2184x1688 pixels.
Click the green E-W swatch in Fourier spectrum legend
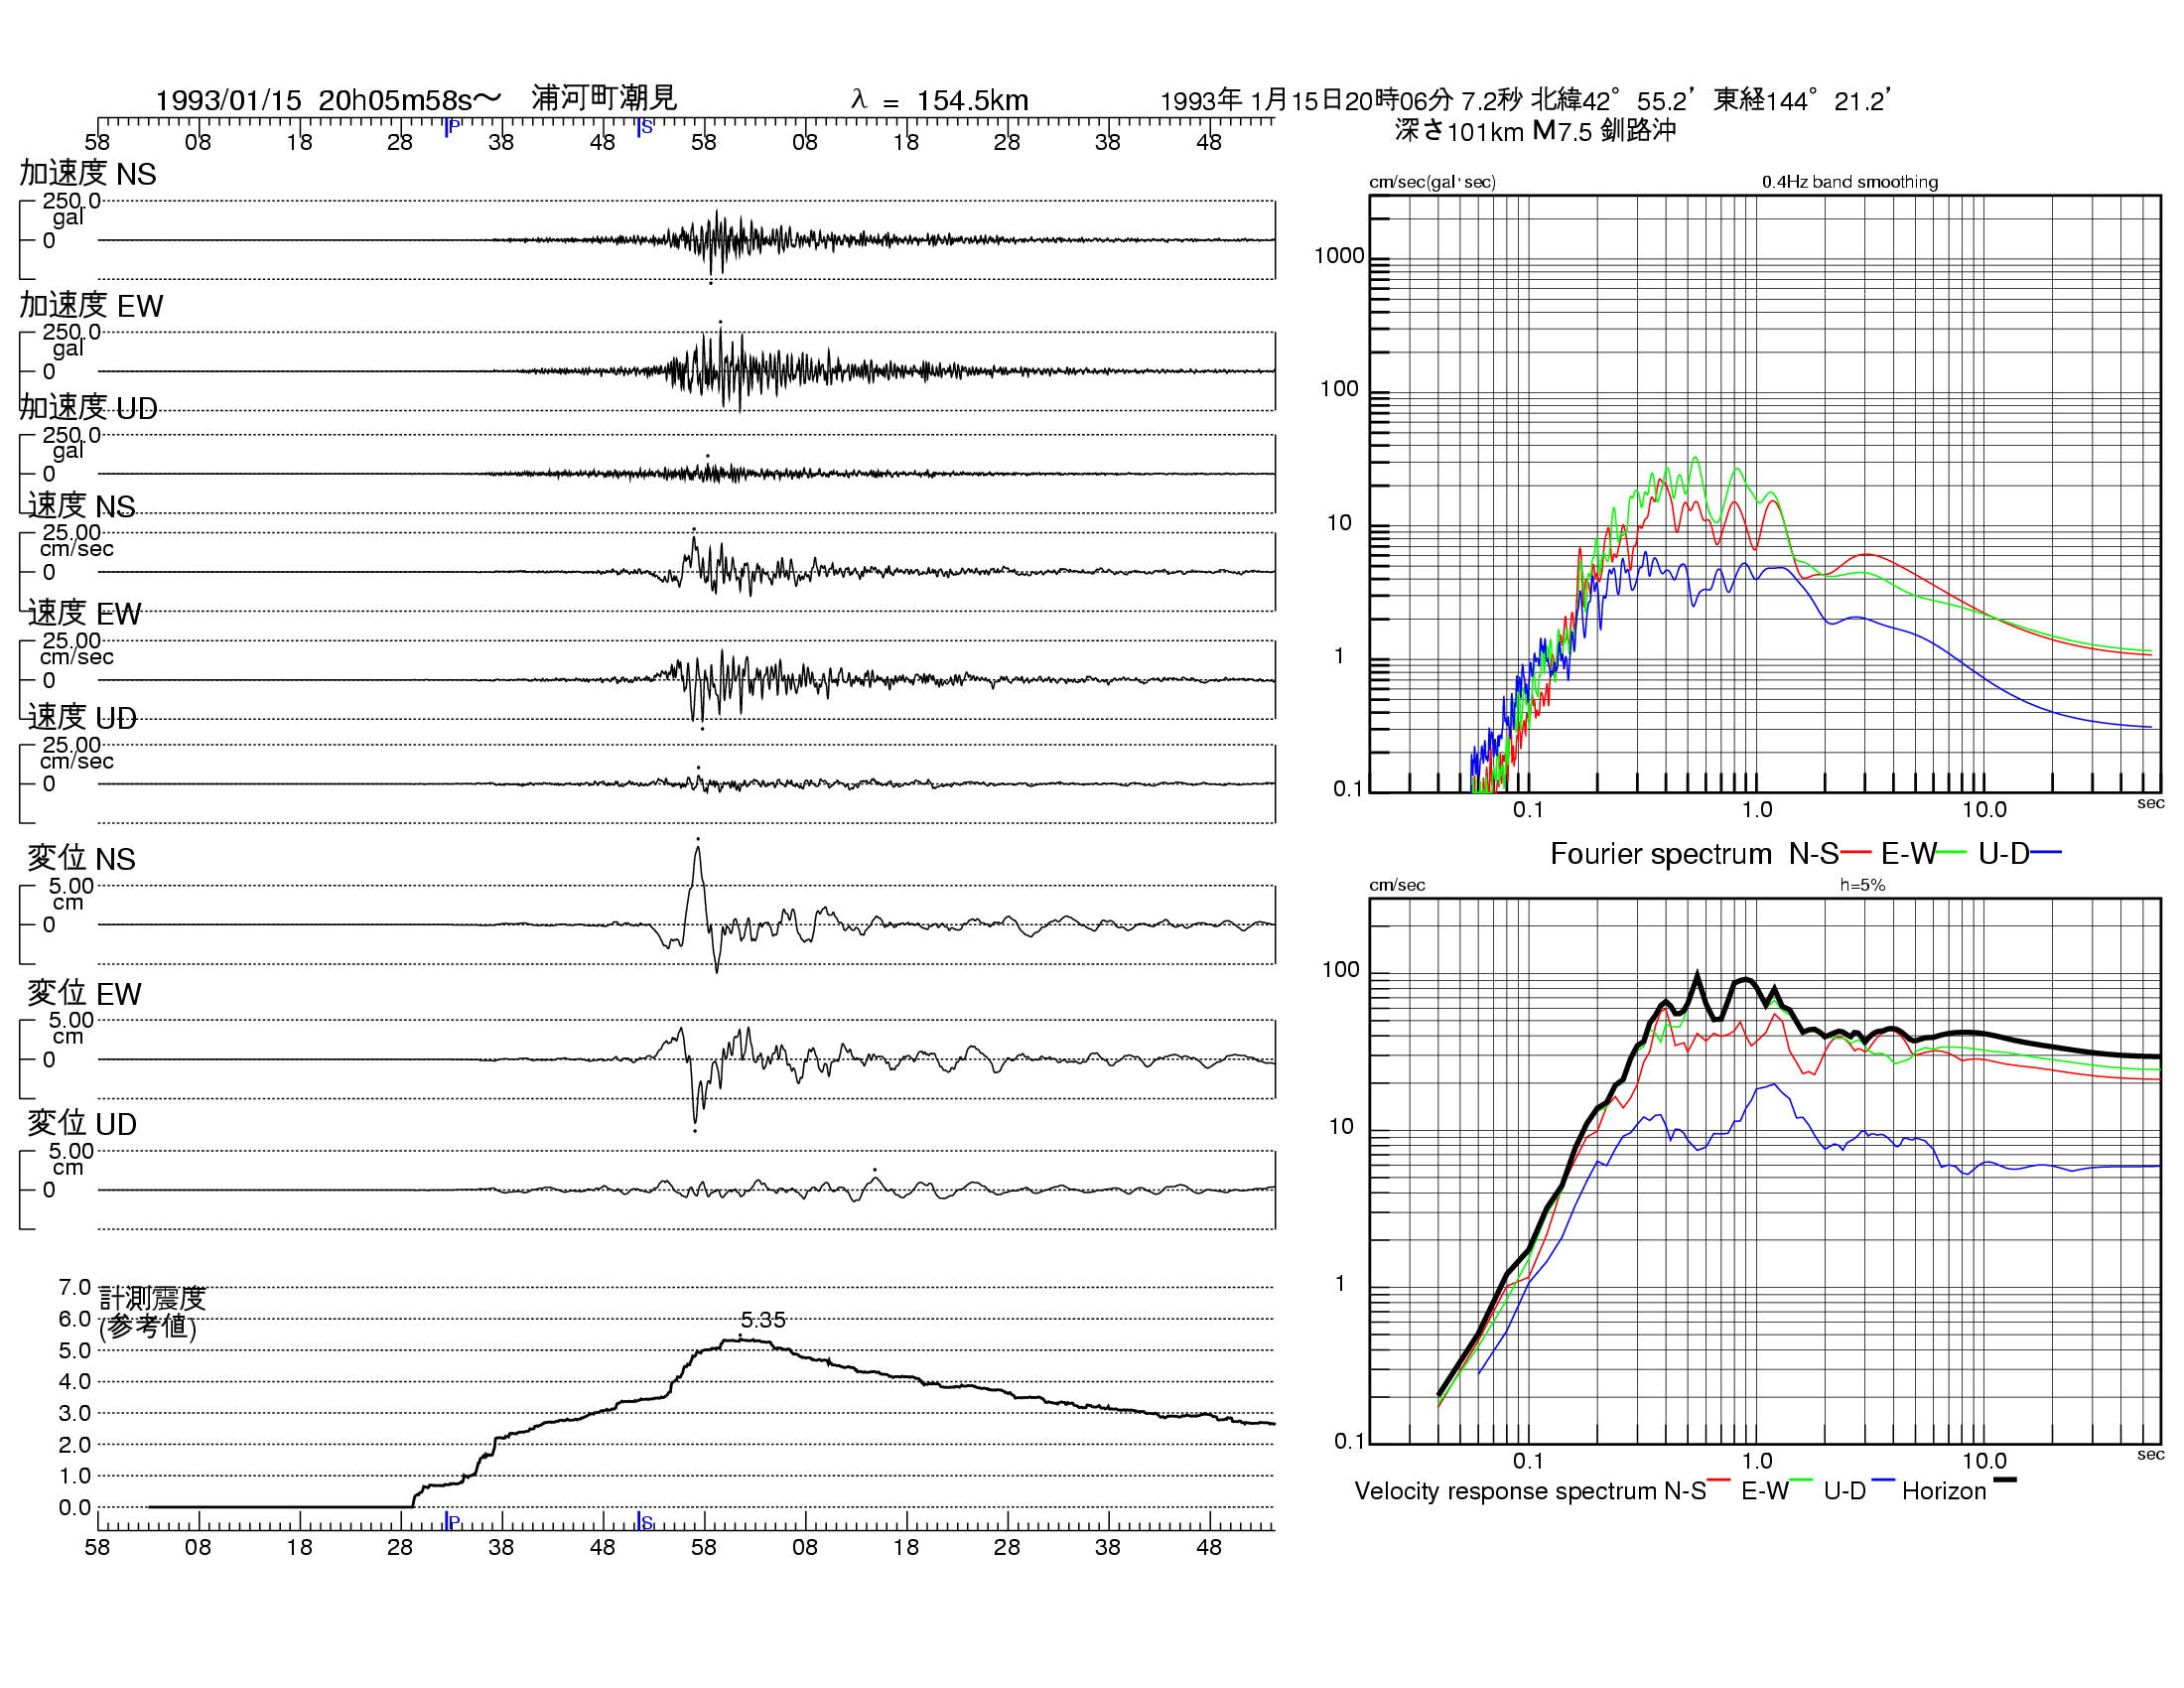tap(1951, 853)
